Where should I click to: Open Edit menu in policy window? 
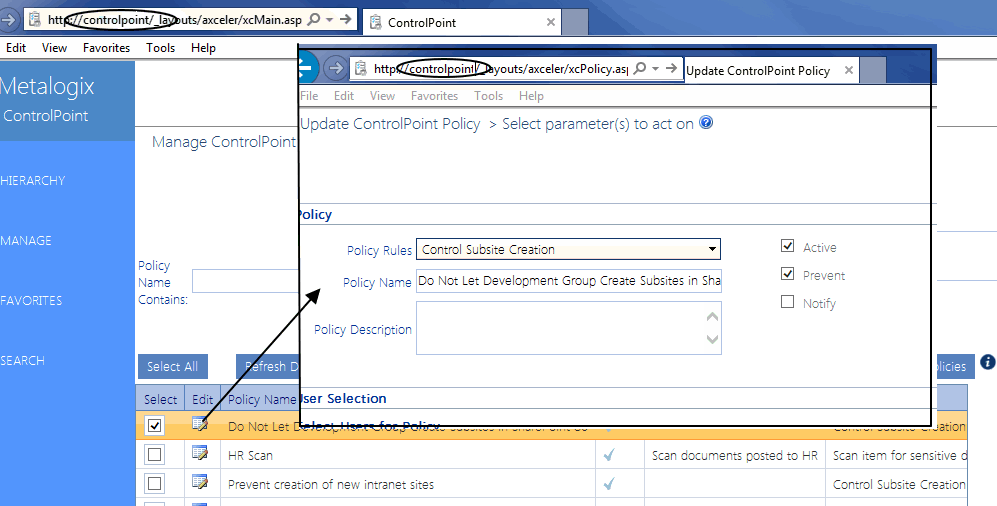click(344, 96)
